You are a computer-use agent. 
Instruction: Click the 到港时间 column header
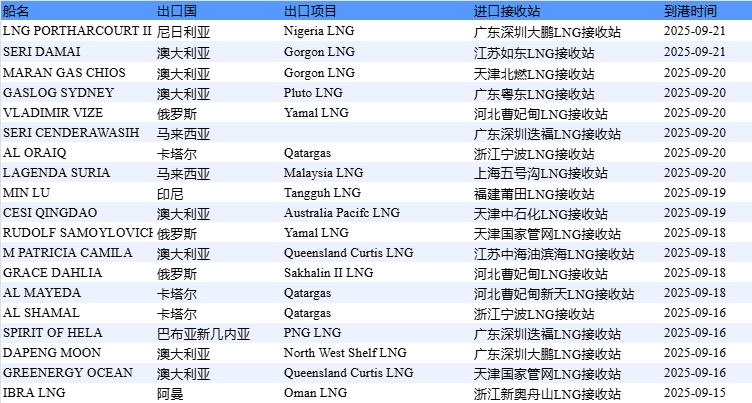690,11
